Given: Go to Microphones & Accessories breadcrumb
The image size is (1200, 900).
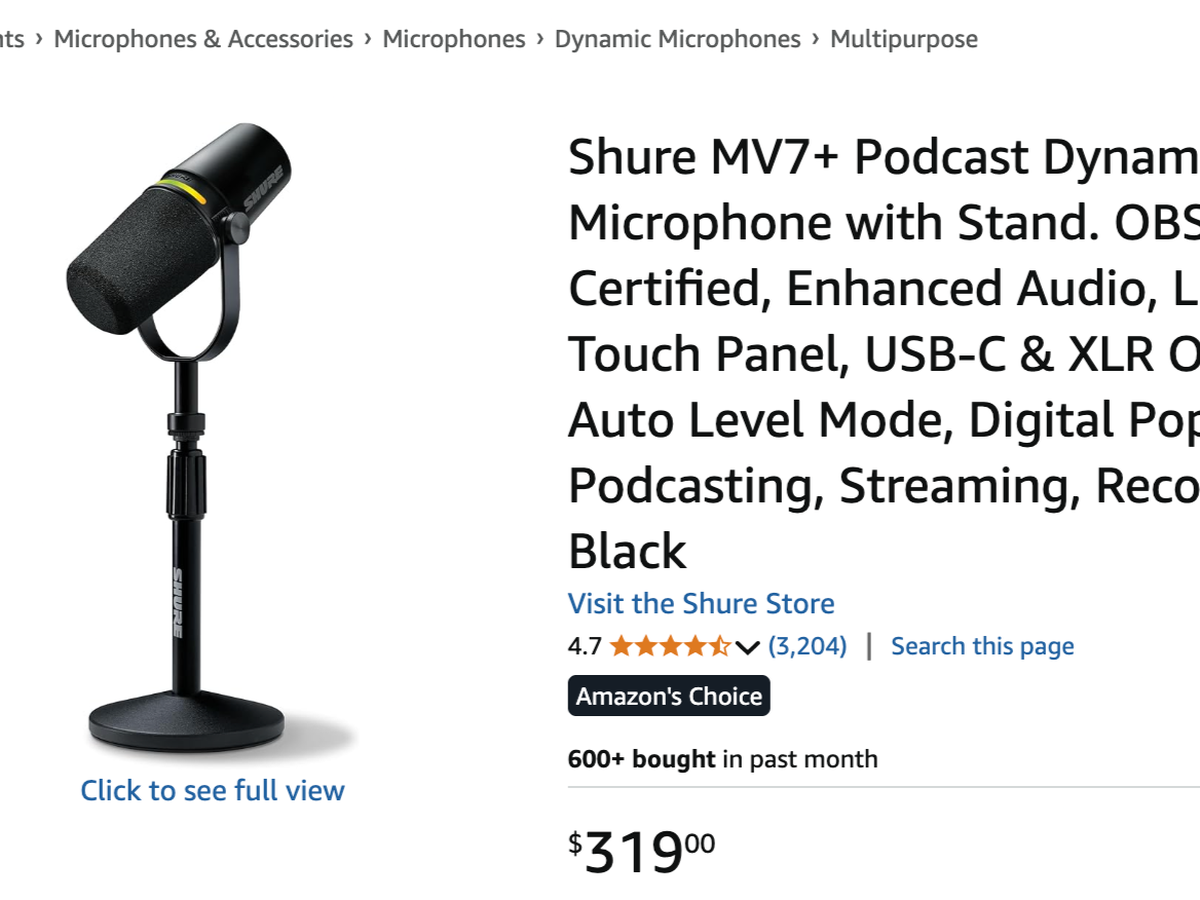Looking at the screenshot, I should [x=203, y=39].
